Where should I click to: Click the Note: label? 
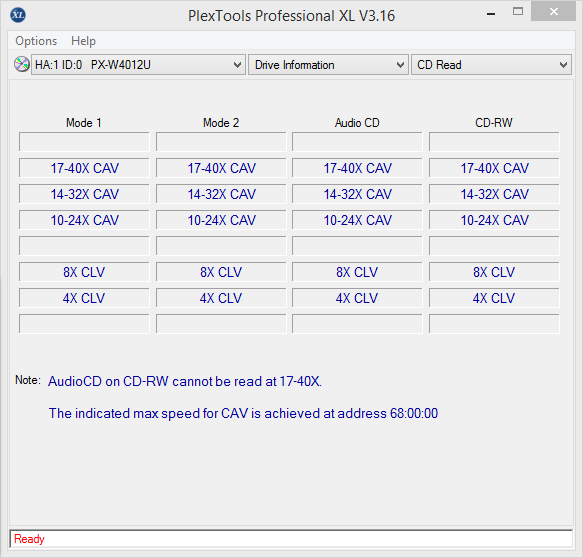pos(28,380)
